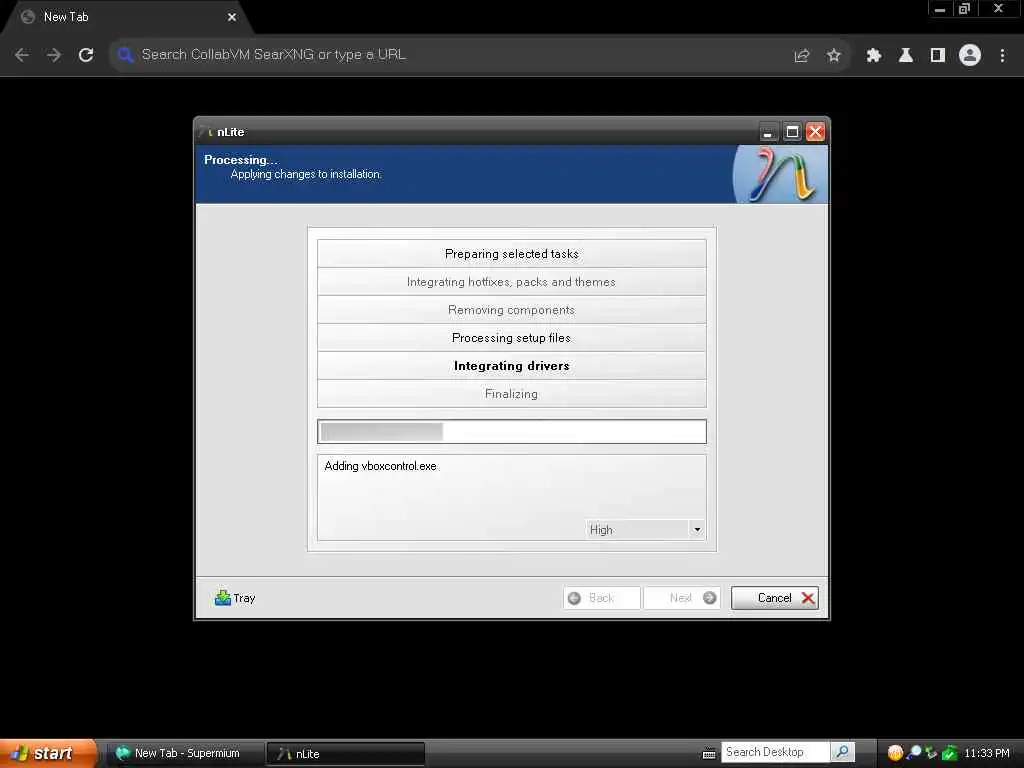Close the nLite window
The image size is (1024, 768).
(x=815, y=133)
